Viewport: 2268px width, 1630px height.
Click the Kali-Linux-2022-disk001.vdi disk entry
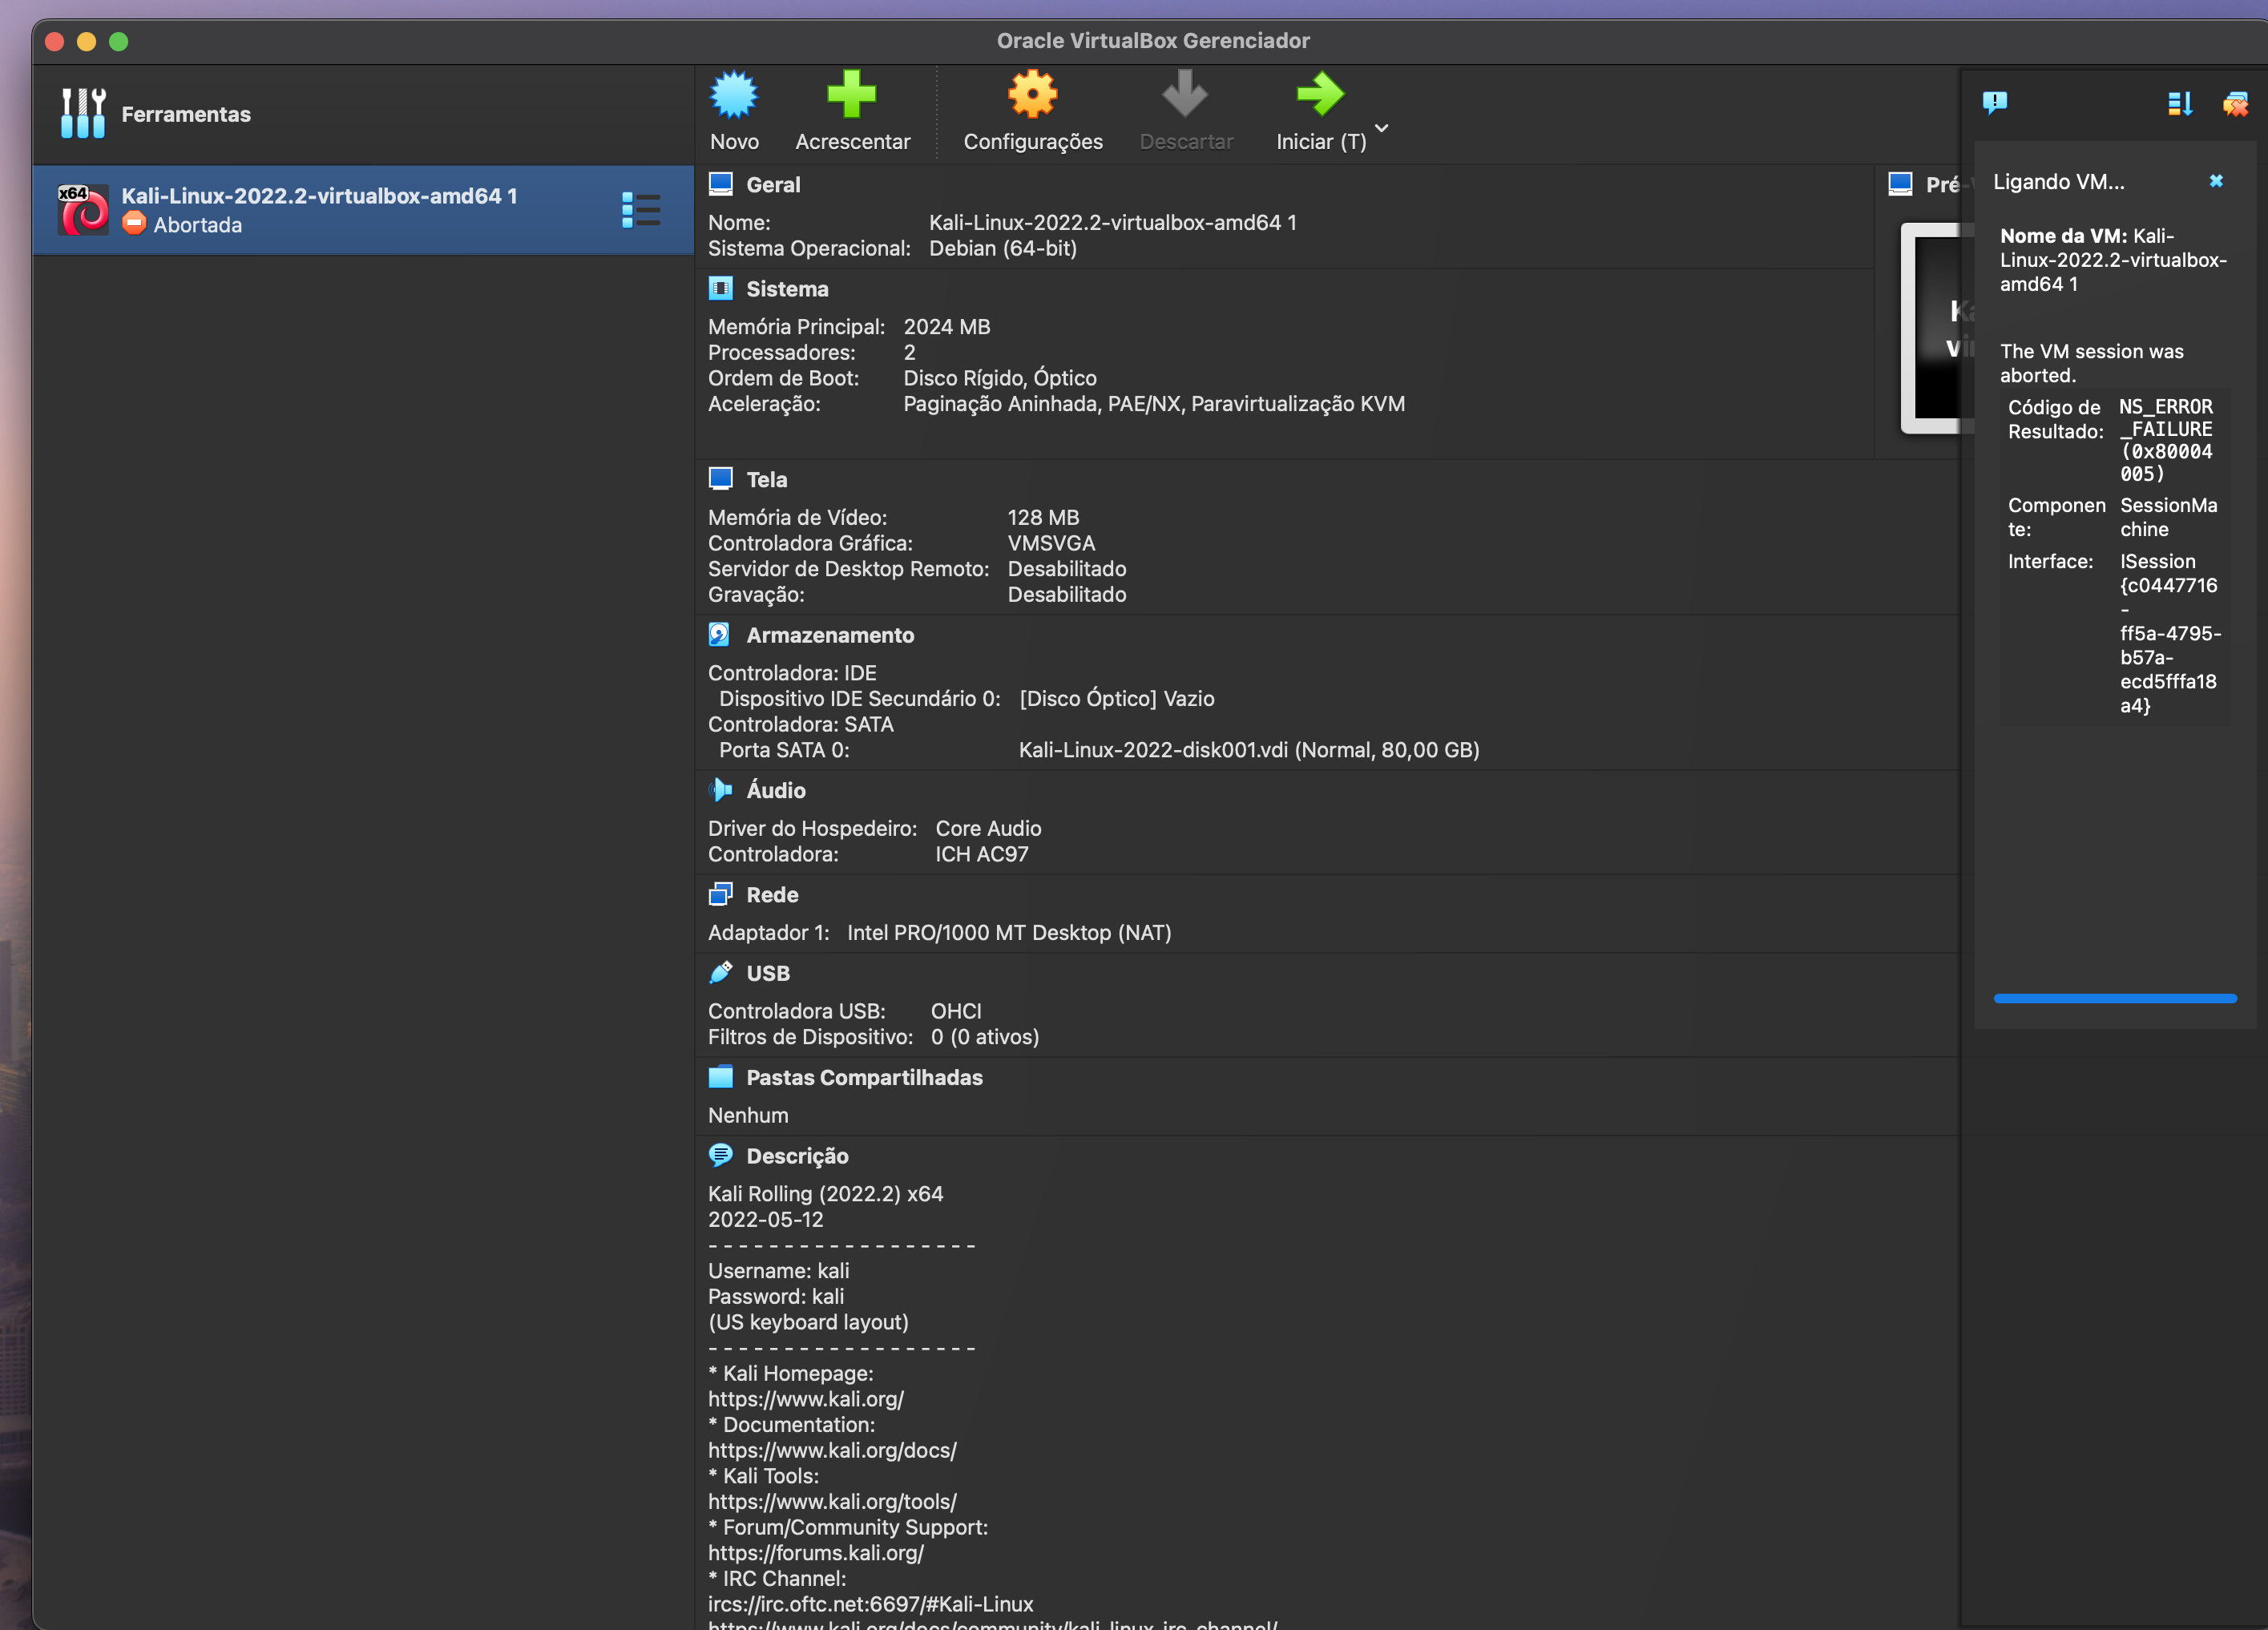click(1249, 750)
